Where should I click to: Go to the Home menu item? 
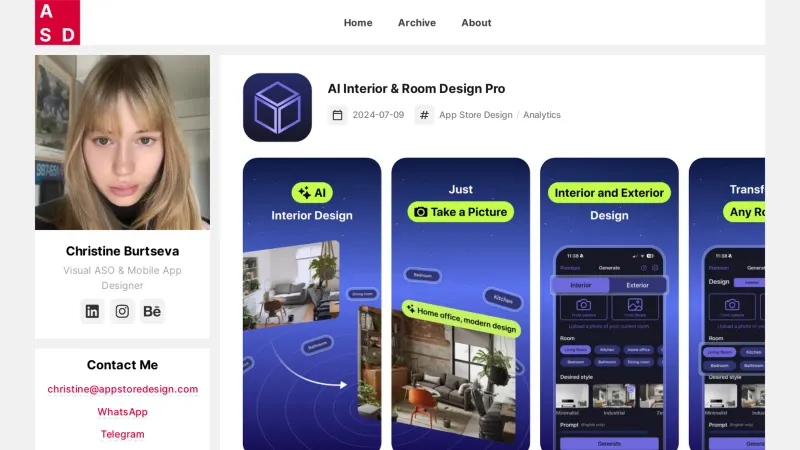click(x=358, y=23)
